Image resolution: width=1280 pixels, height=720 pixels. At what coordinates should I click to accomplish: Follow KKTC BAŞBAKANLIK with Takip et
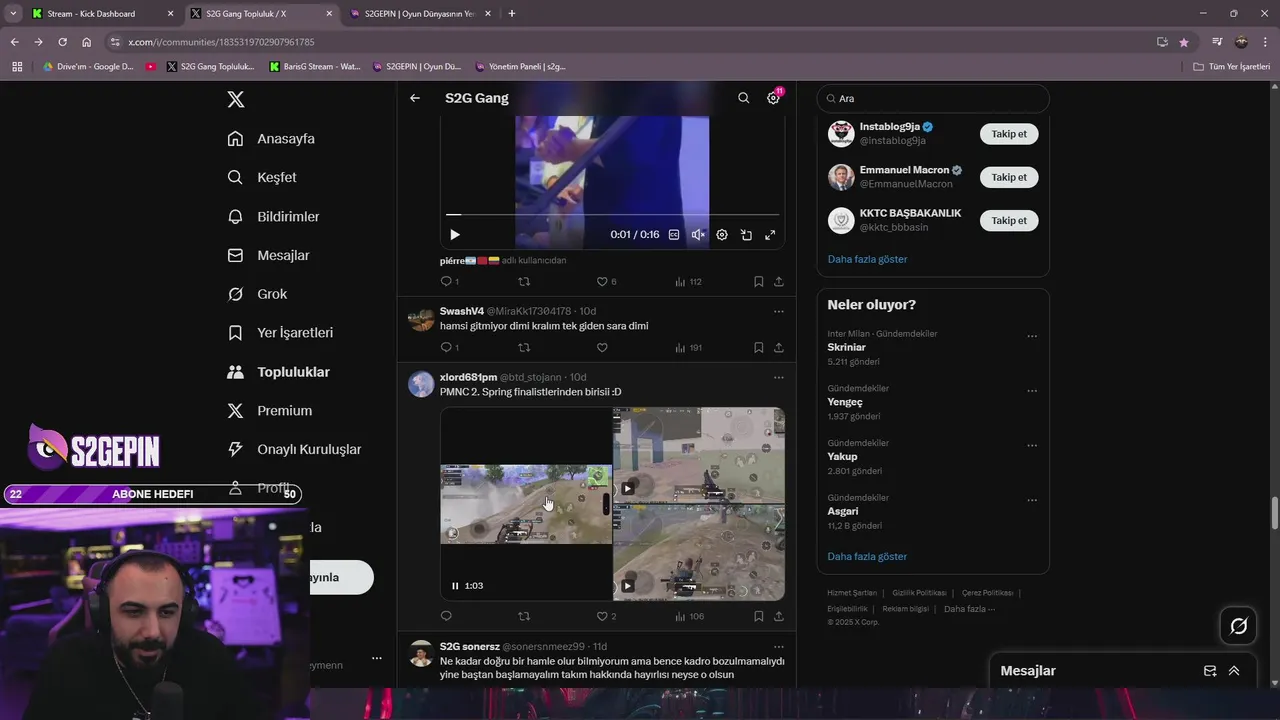(1009, 220)
